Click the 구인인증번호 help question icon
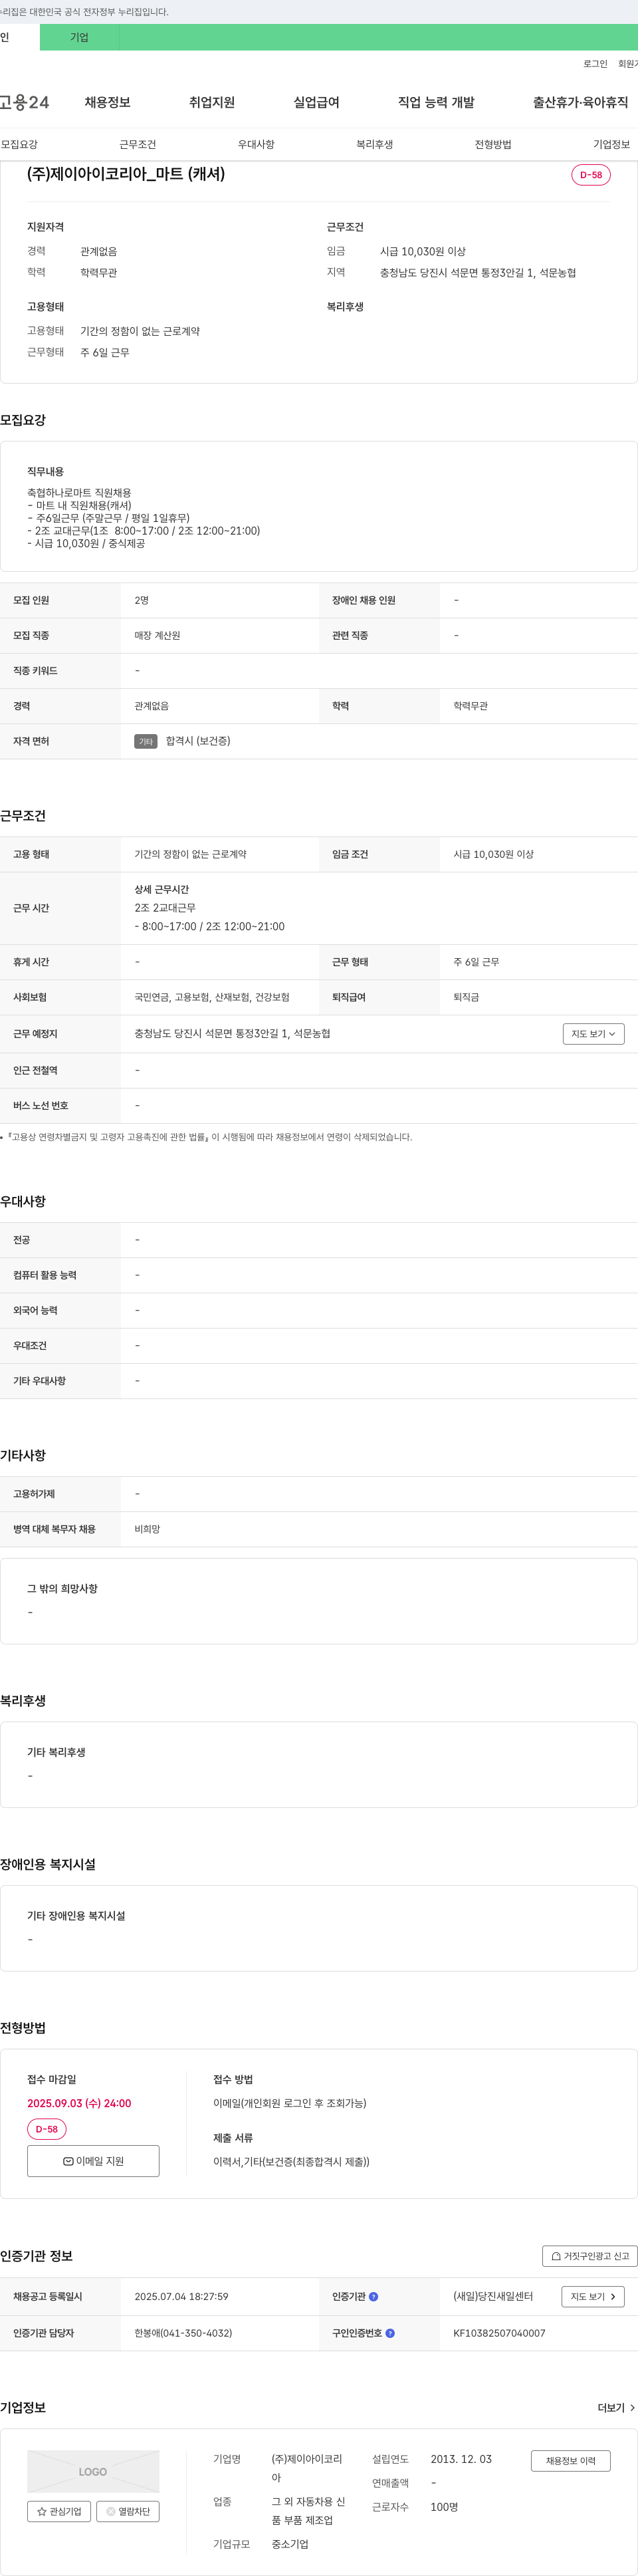The image size is (638, 2576). tap(390, 2333)
